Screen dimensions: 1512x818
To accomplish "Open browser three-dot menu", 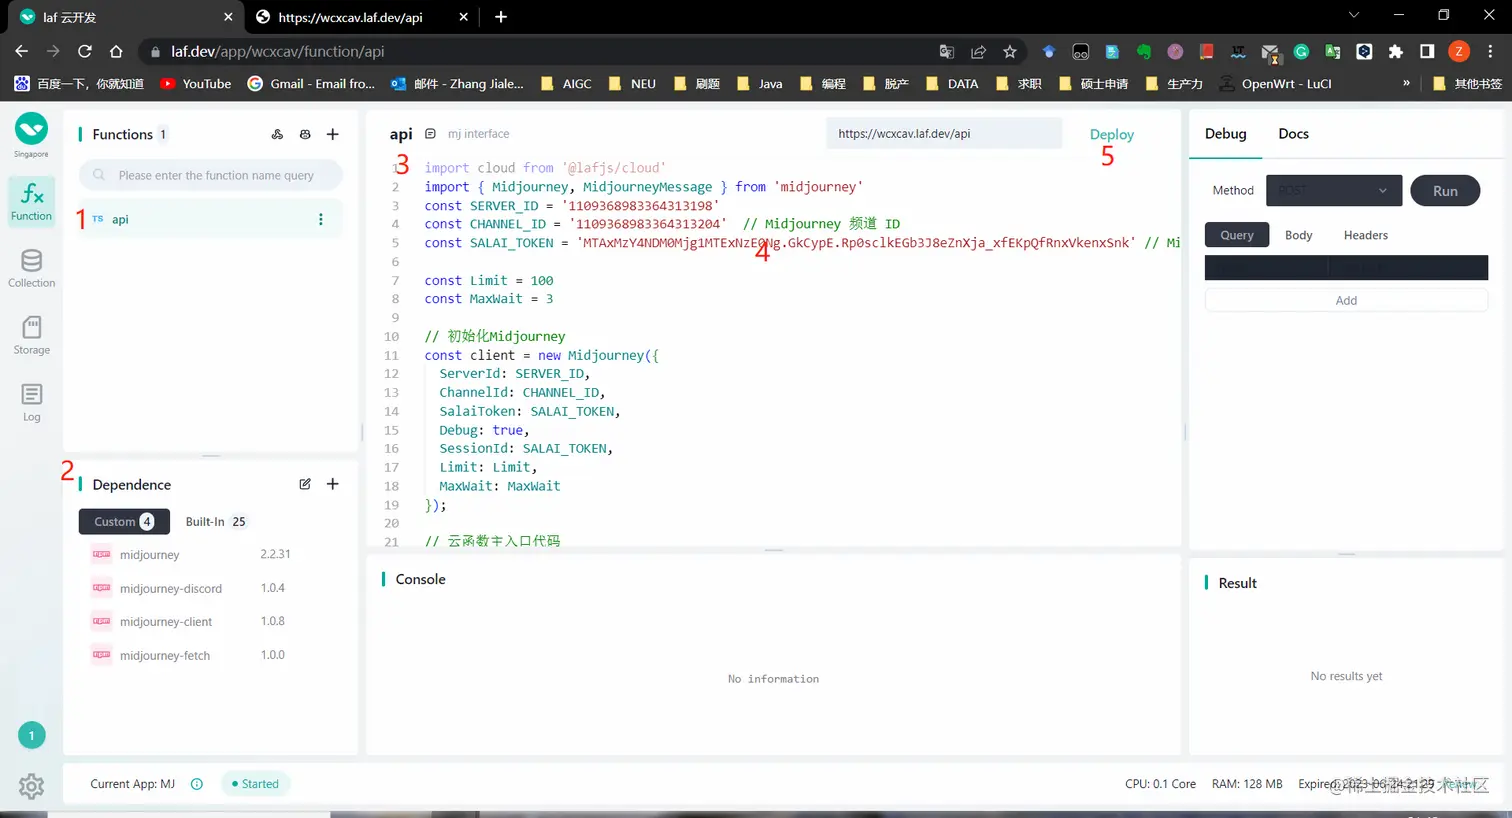I will (1490, 51).
